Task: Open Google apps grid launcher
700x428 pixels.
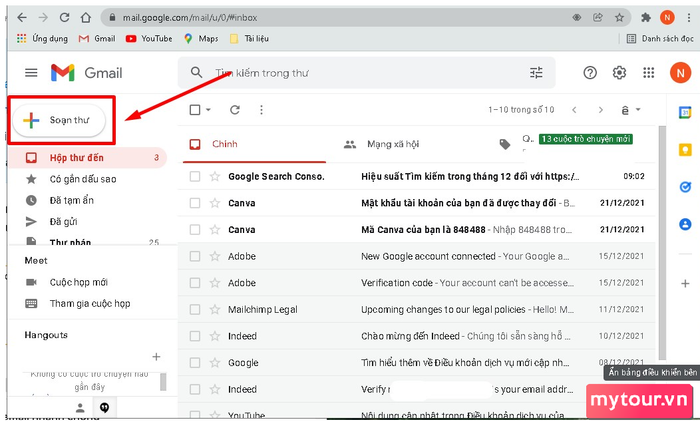Action: [649, 72]
